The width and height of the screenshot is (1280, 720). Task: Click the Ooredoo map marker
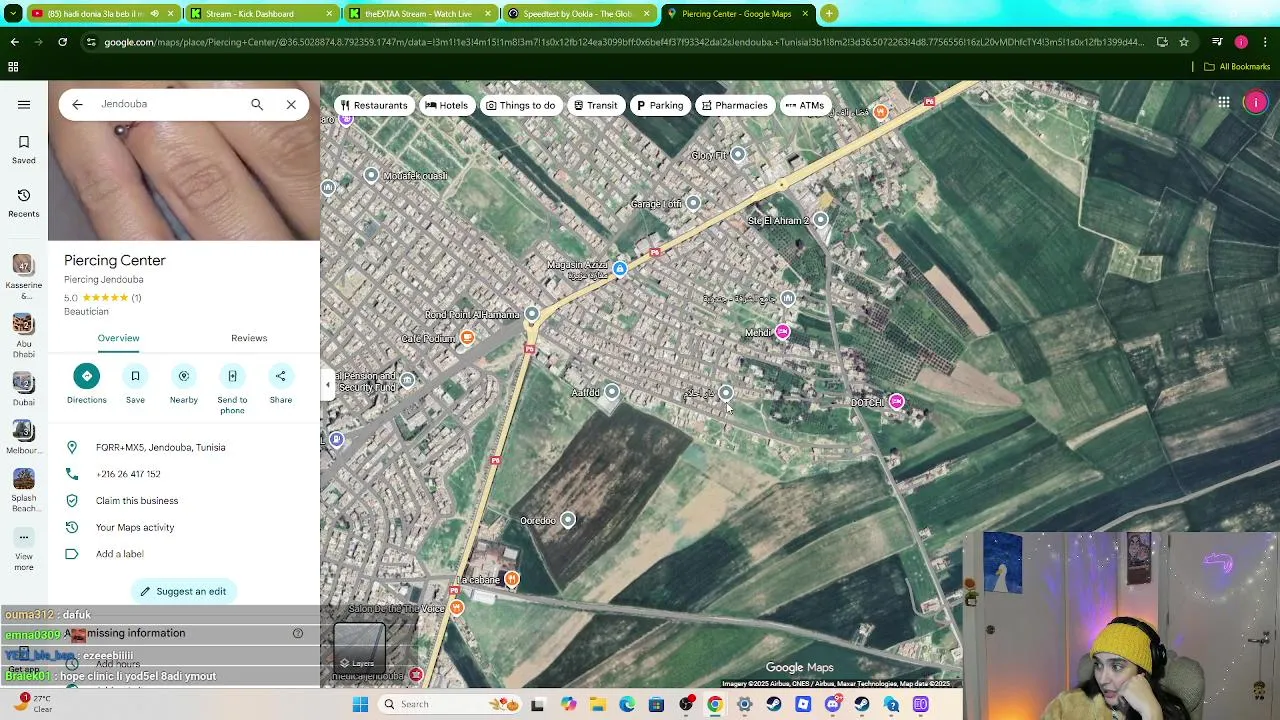pos(568,520)
